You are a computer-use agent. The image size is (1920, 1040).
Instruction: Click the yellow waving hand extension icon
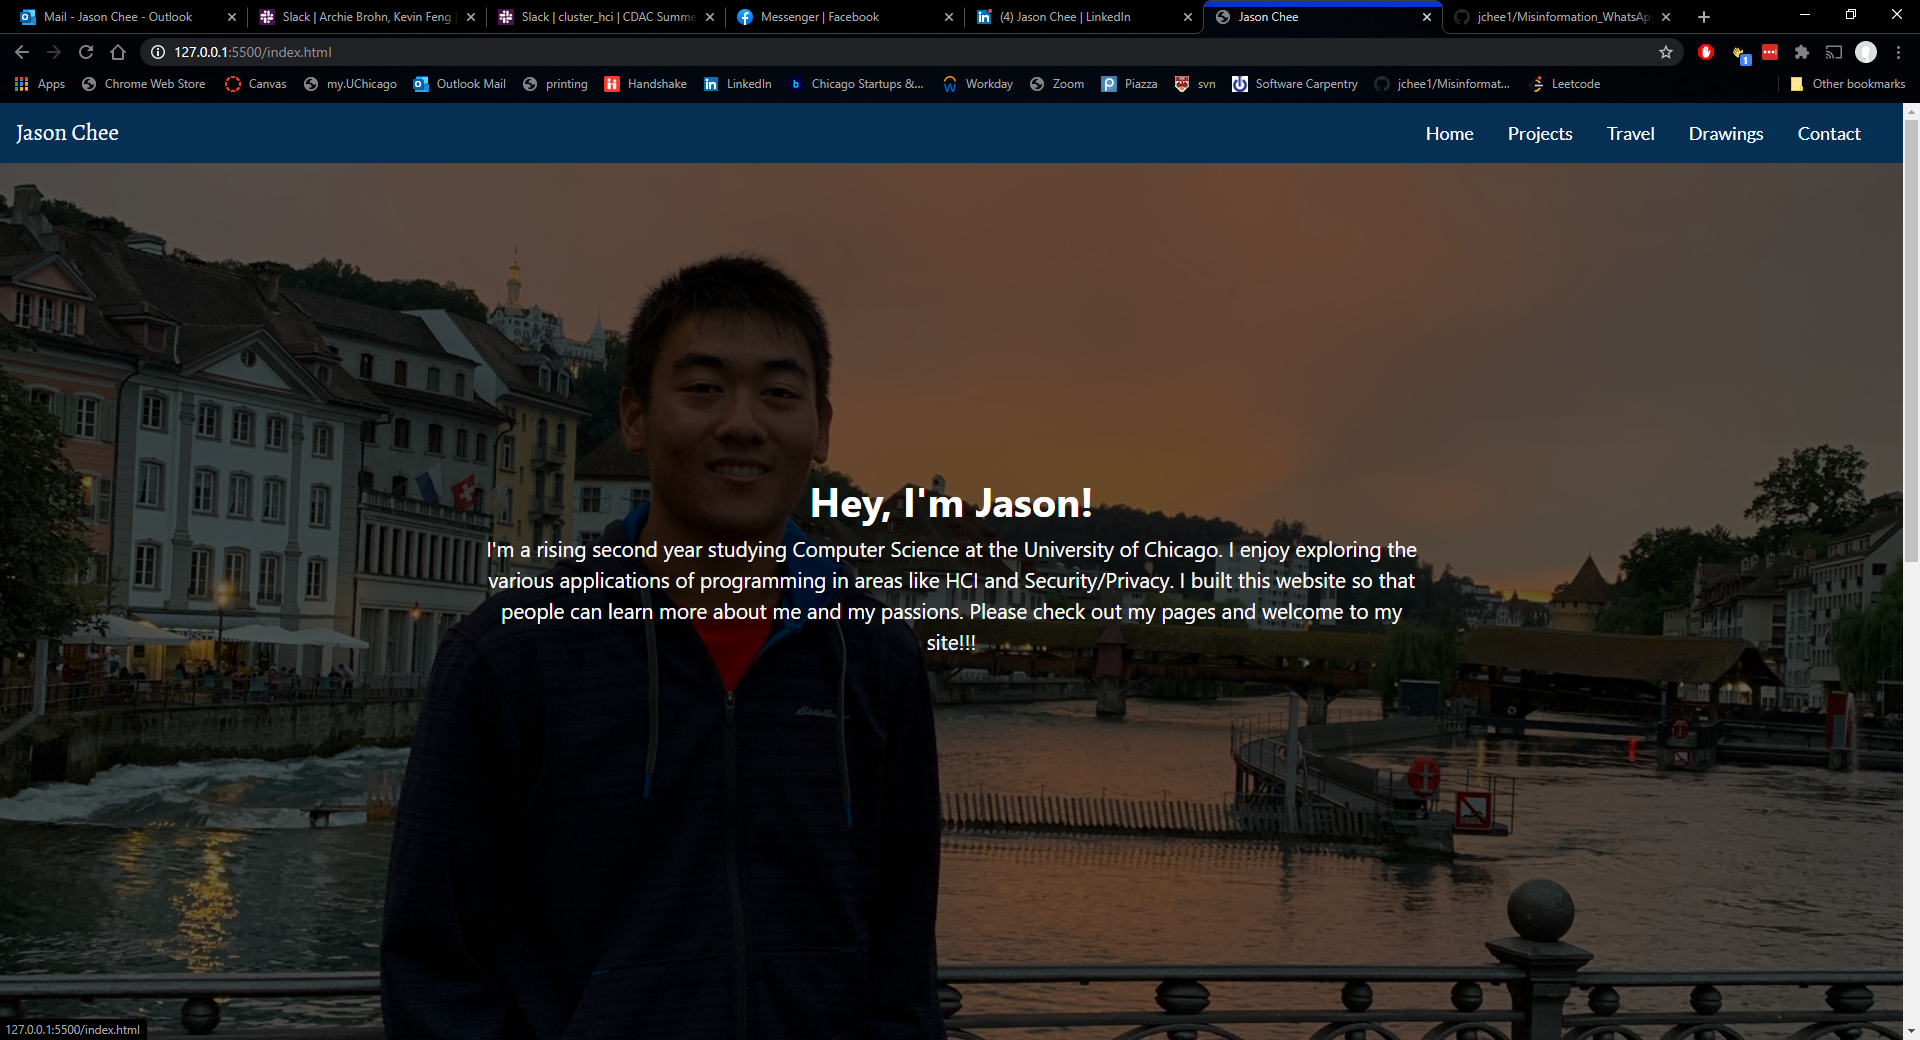click(x=1739, y=52)
